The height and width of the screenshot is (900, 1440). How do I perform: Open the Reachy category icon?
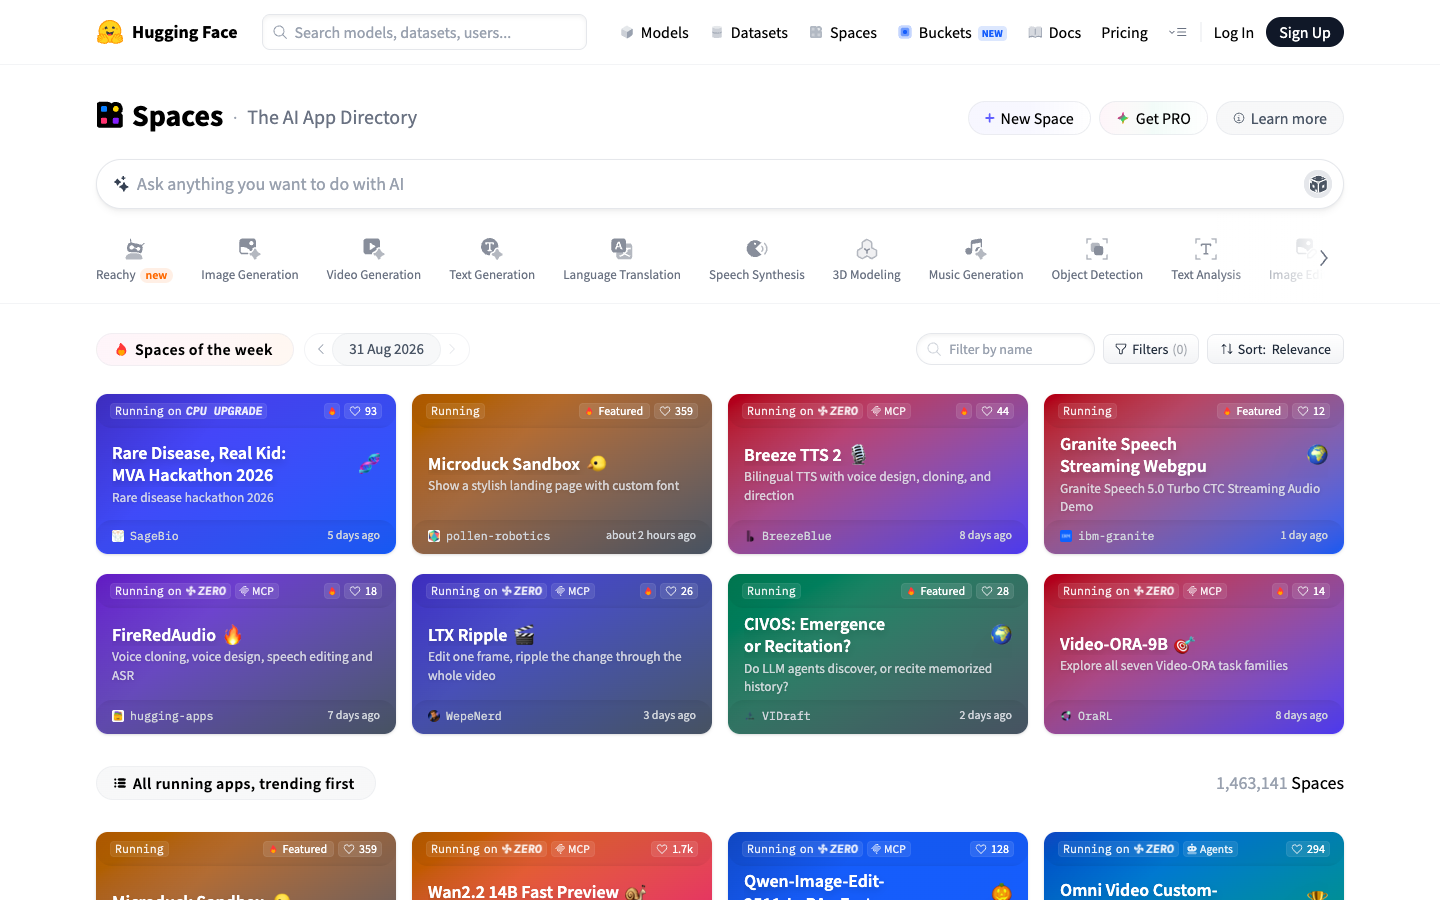[134, 249]
